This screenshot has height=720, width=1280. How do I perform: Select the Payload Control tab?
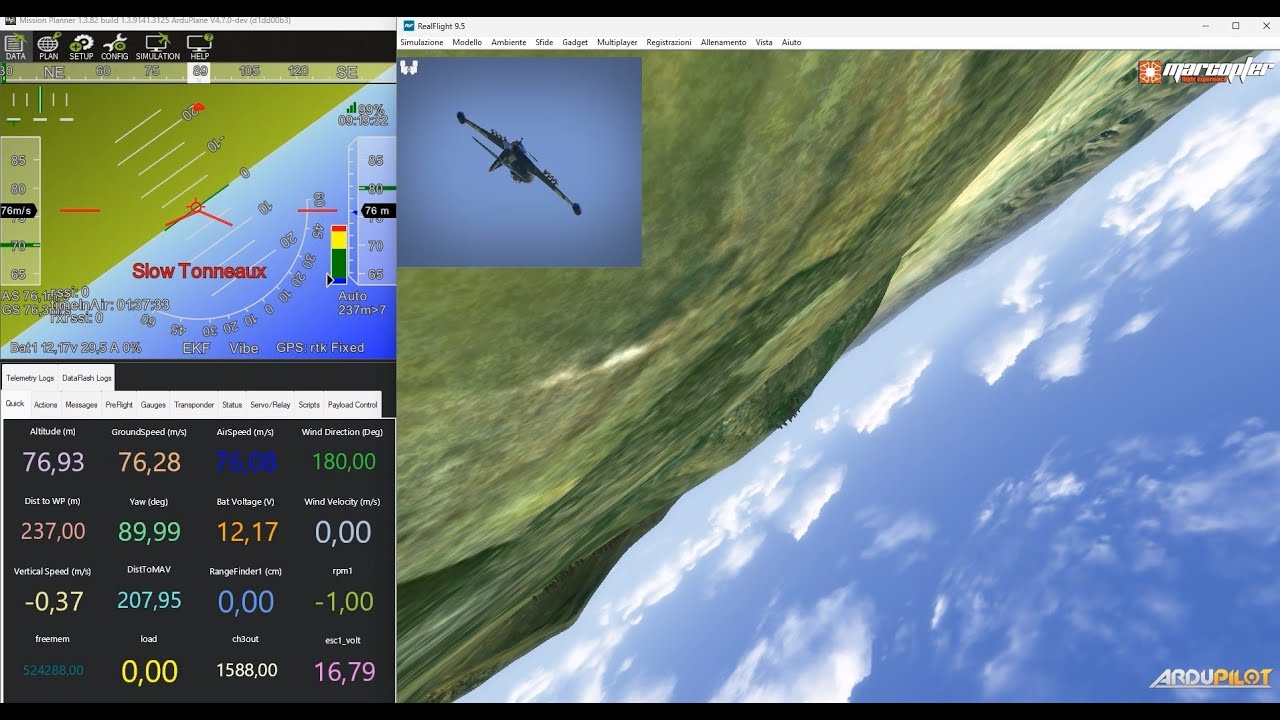click(x=353, y=405)
